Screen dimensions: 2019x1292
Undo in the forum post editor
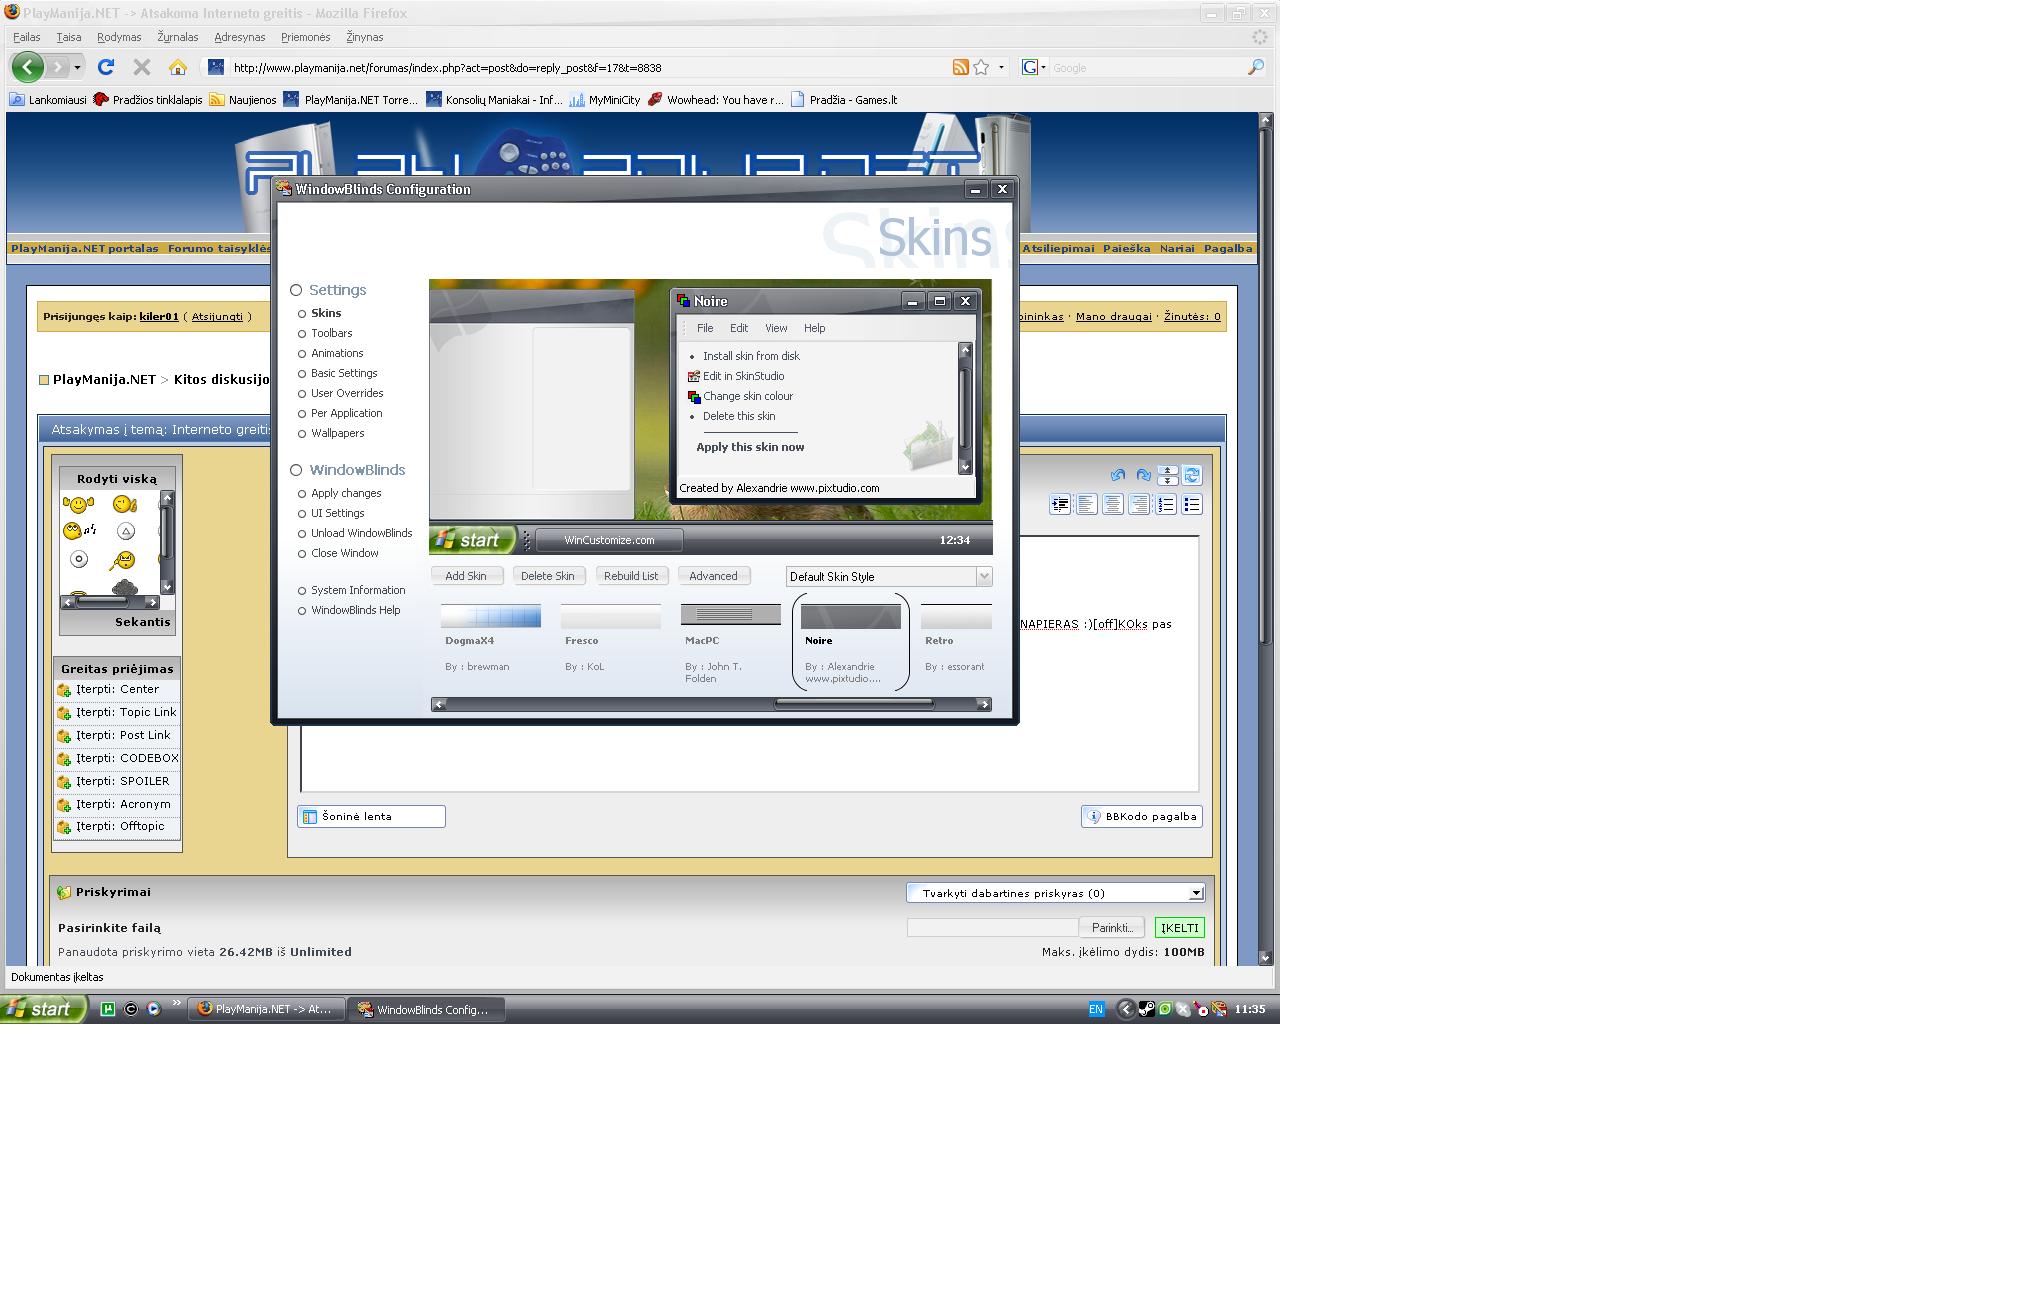pos(1117,475)
